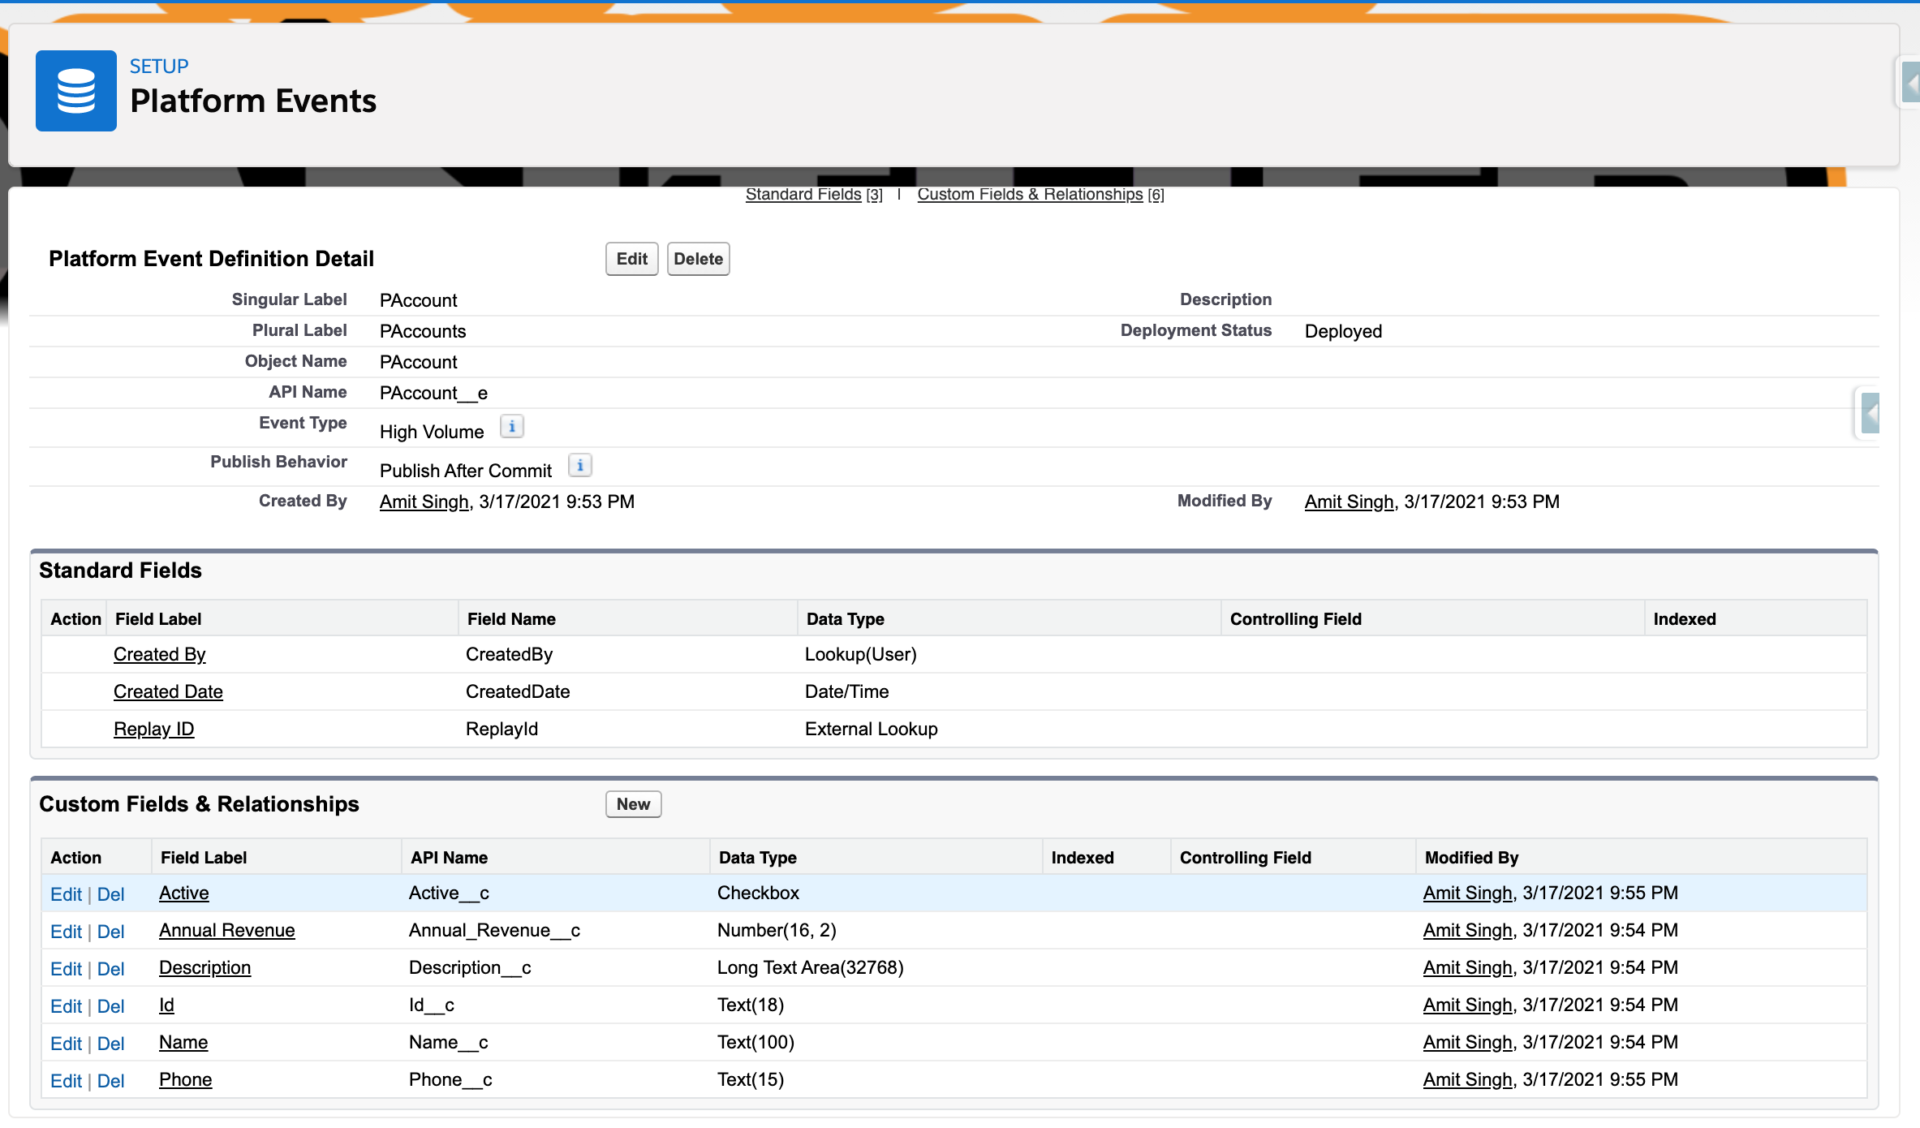Jump to Standard Fields section link
Viewport: 1920px width, 1128px height.
pos(803,194)
